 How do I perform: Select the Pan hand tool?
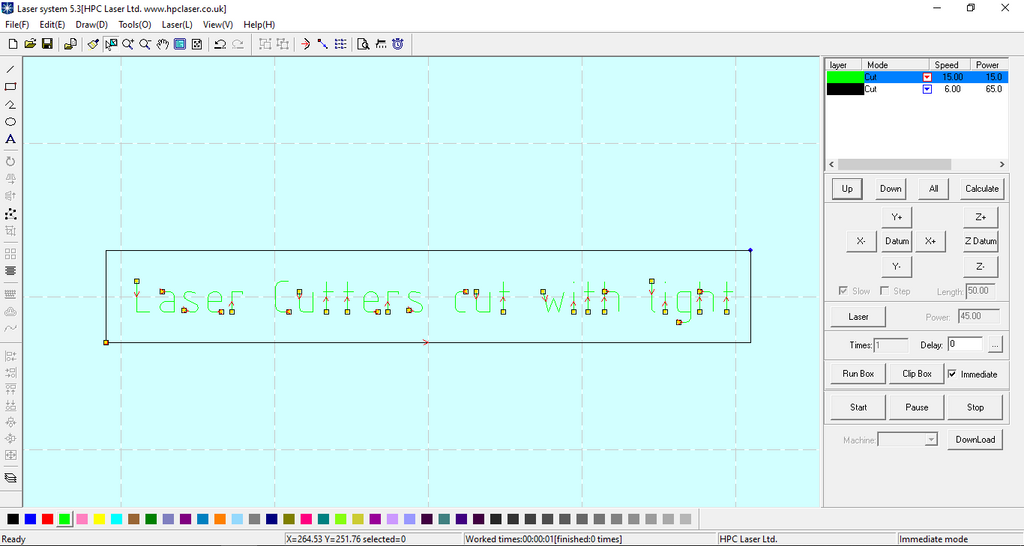162,44
